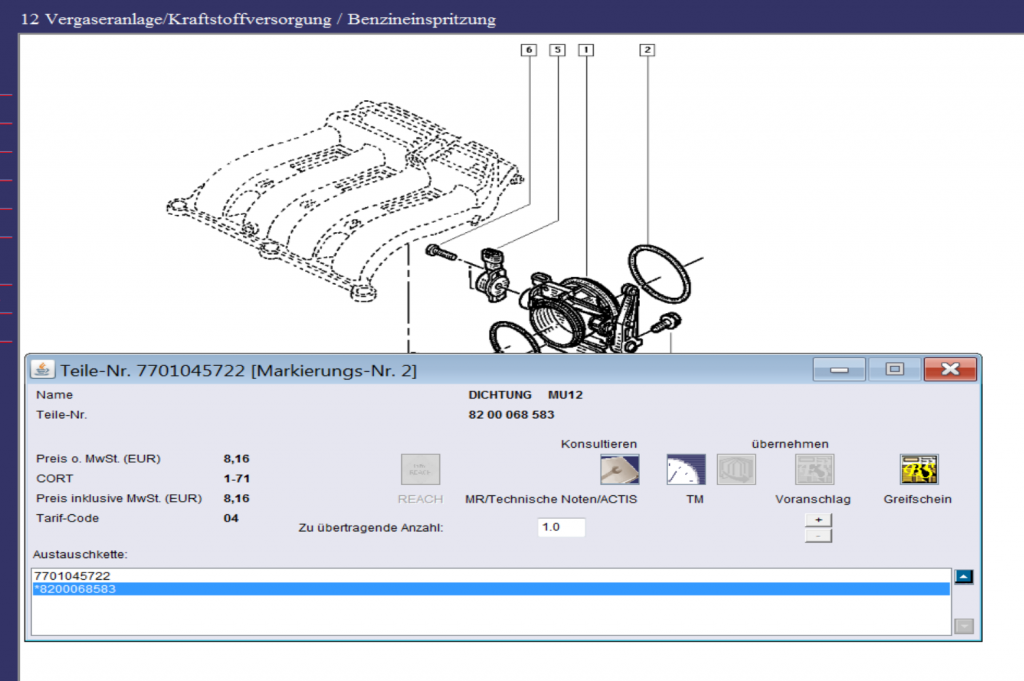The height and width of the screenshot is (681, 1024).
Task: Select callout number 2 in diagram
Action: (647, 49)
